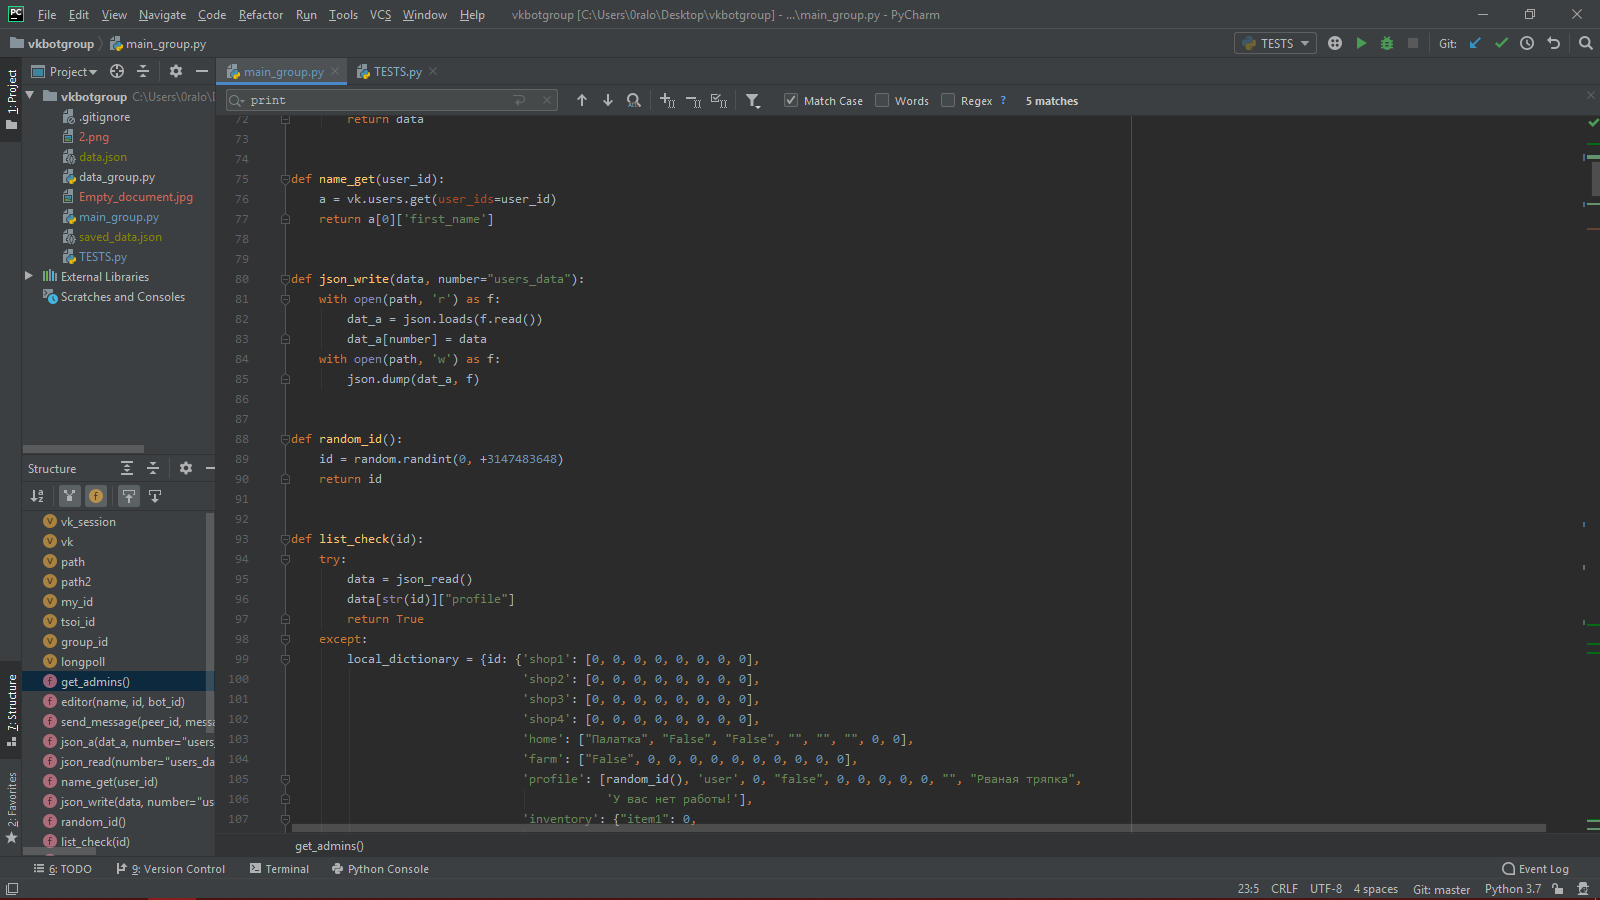The image size is (1600, 900).
Task: Toggle show fields filter in Structure
Action: (96, 496)
